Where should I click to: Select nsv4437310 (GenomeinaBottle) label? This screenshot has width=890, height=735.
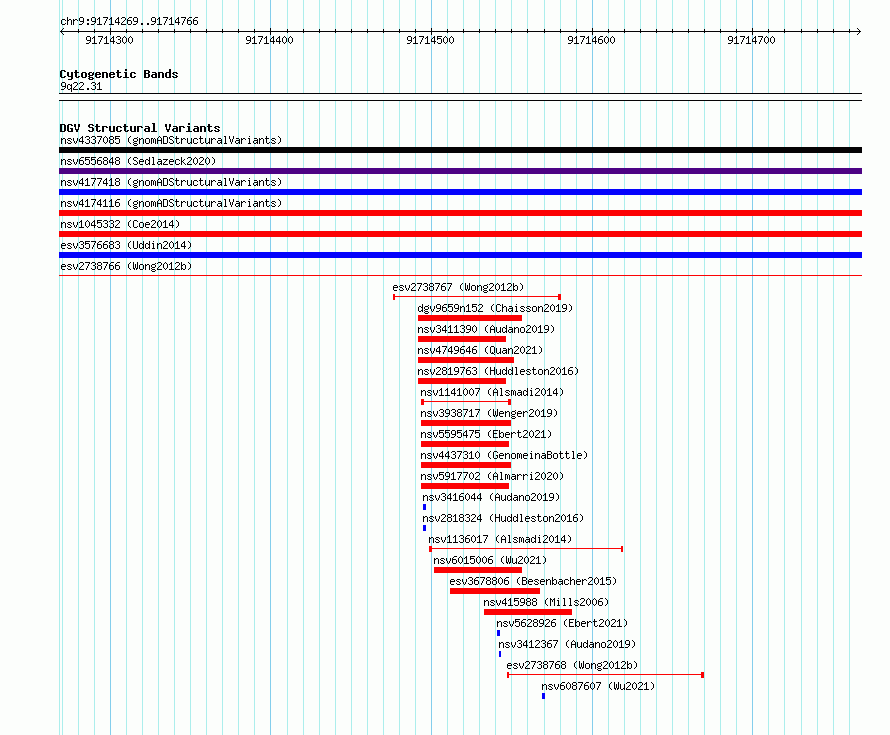[504, 455]
